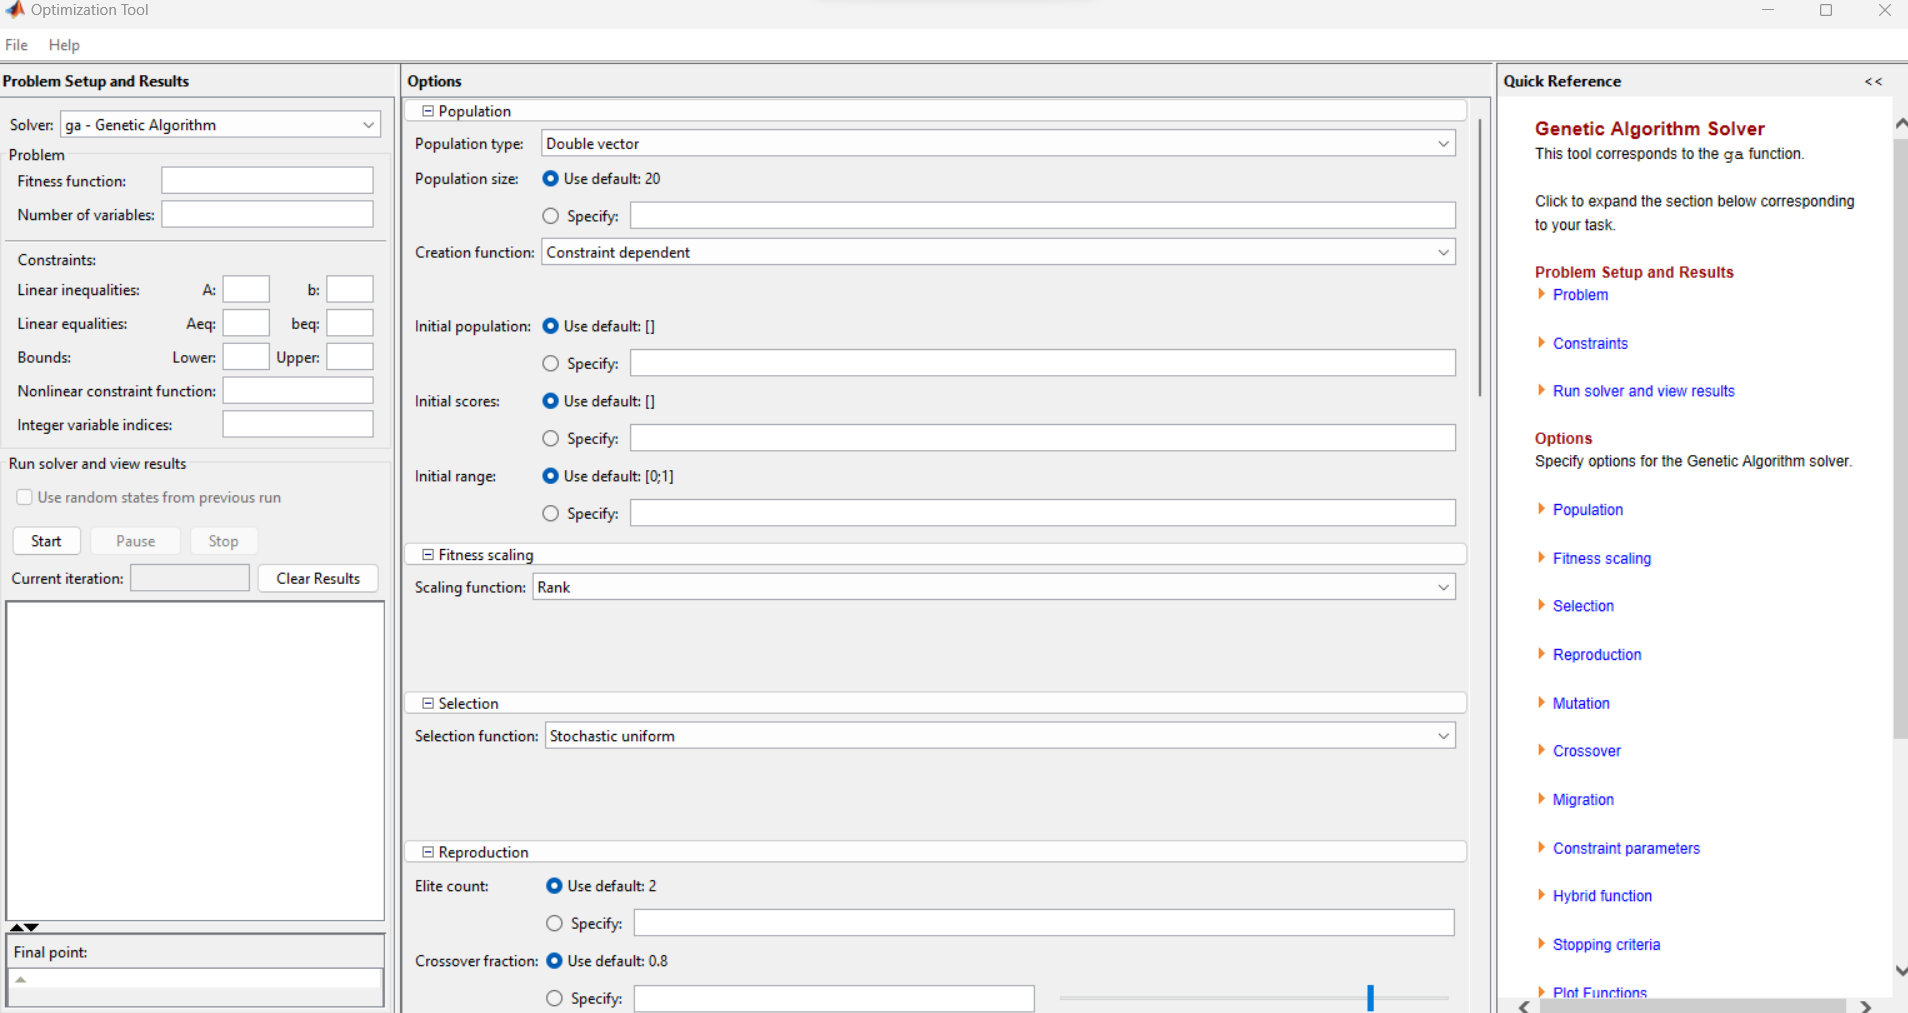
Task: Open the Selection function dropdown
Action: pos(1443,735)
